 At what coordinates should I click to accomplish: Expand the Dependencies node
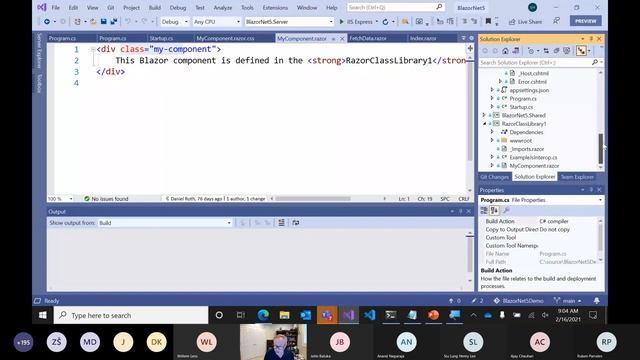pos(492,132)
